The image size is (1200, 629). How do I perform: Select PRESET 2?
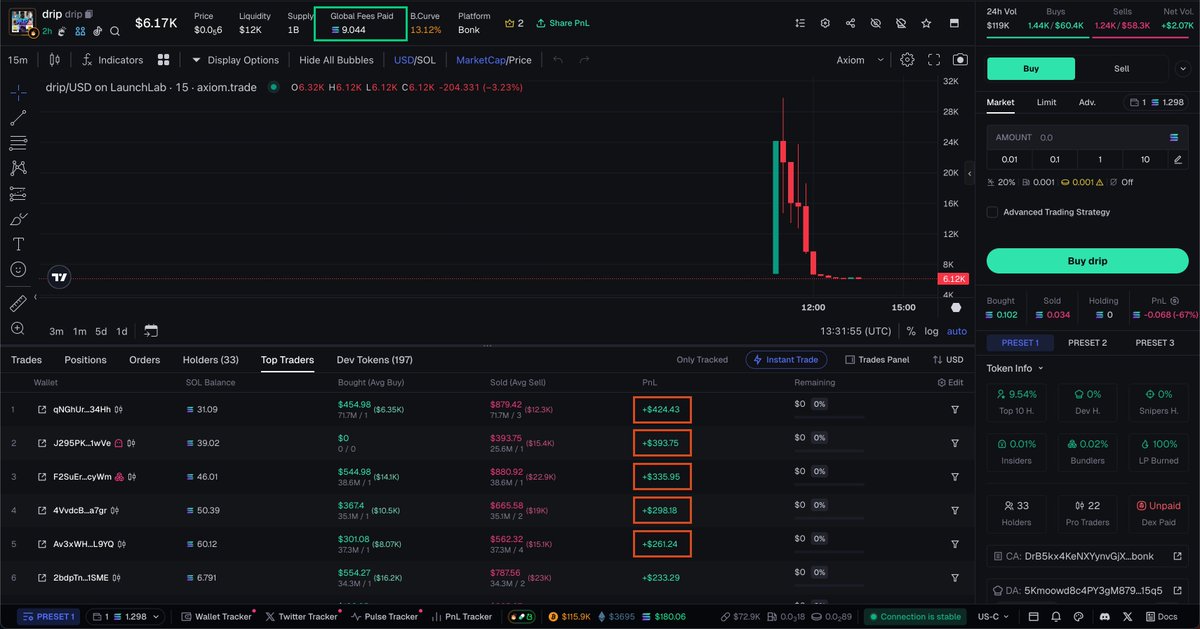[1087, 343]
